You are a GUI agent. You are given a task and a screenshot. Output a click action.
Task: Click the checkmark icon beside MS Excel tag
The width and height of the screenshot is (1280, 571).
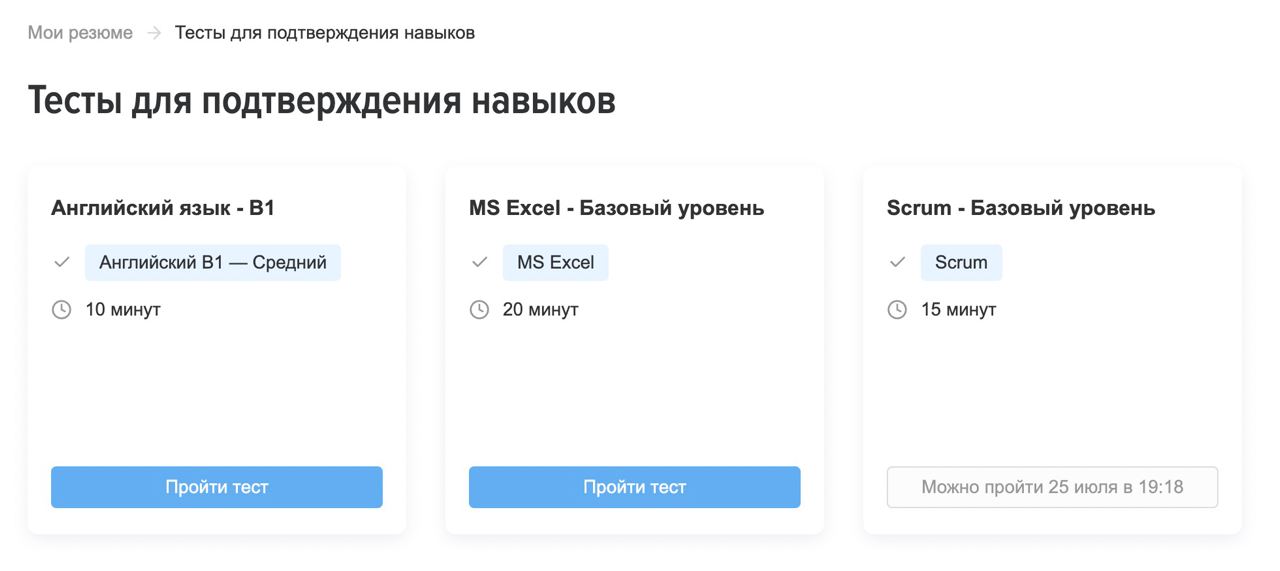tap(480, 263)
